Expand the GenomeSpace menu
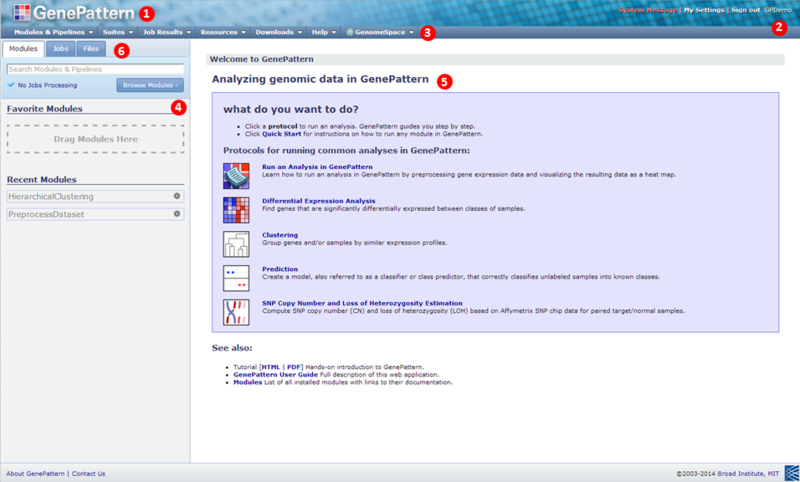 (380, 32)
